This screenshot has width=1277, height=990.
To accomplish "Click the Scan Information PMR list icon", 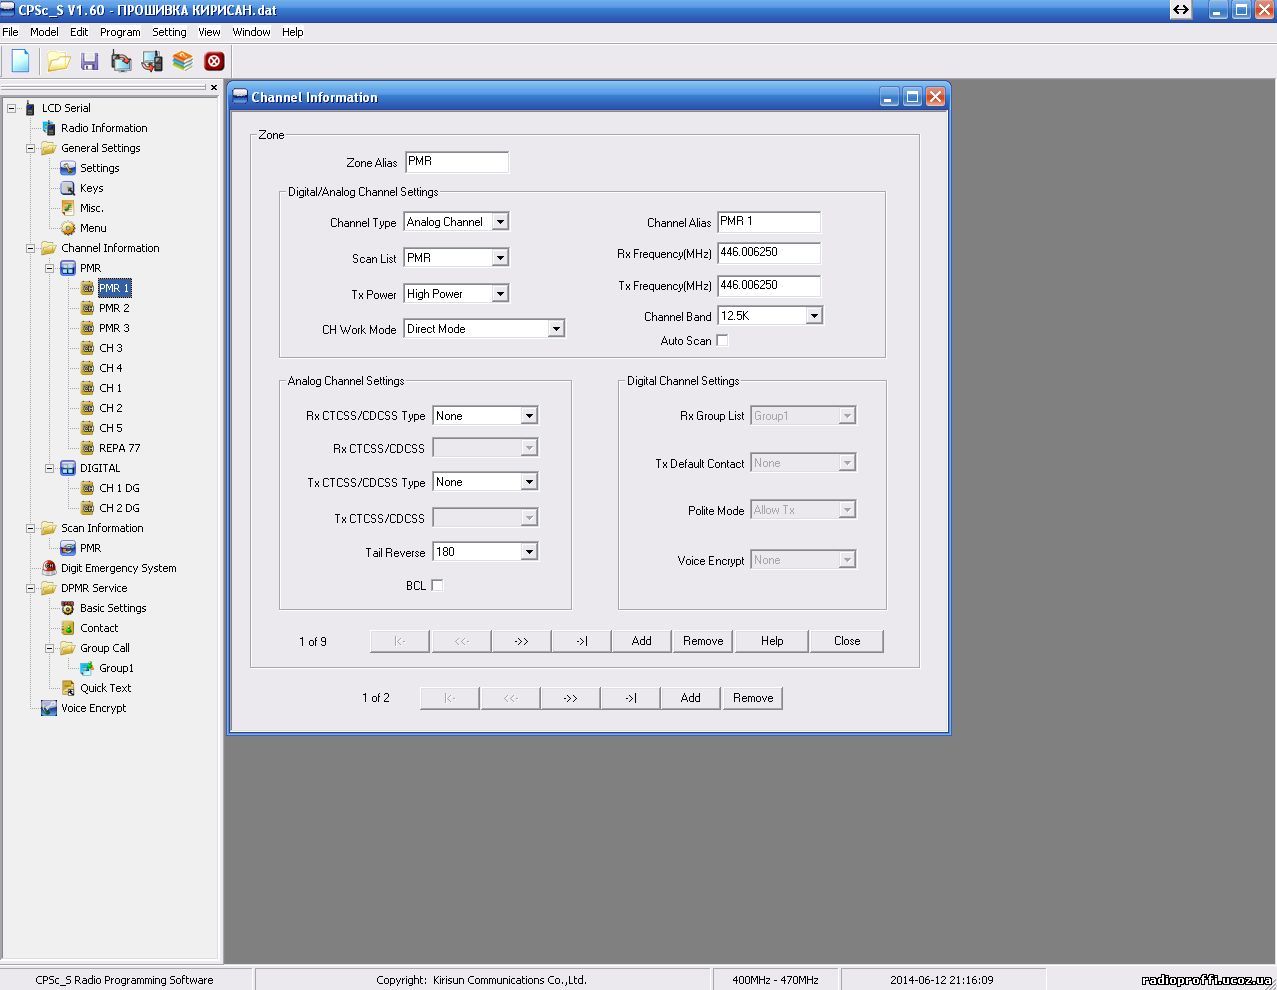I will coord(68,548).
